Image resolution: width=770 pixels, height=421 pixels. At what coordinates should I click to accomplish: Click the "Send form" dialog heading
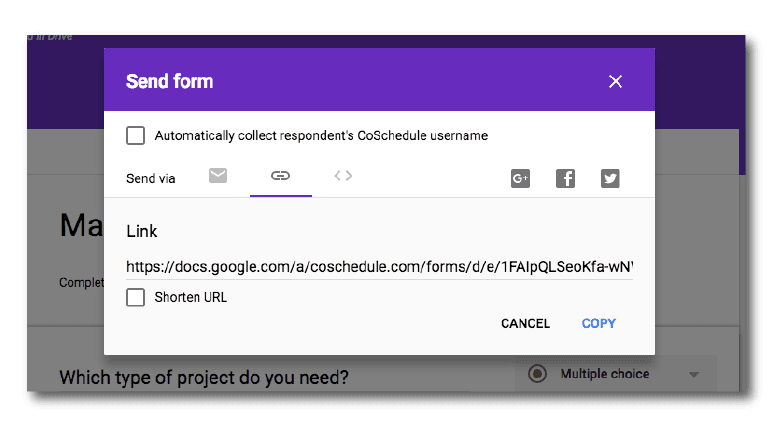169,81
